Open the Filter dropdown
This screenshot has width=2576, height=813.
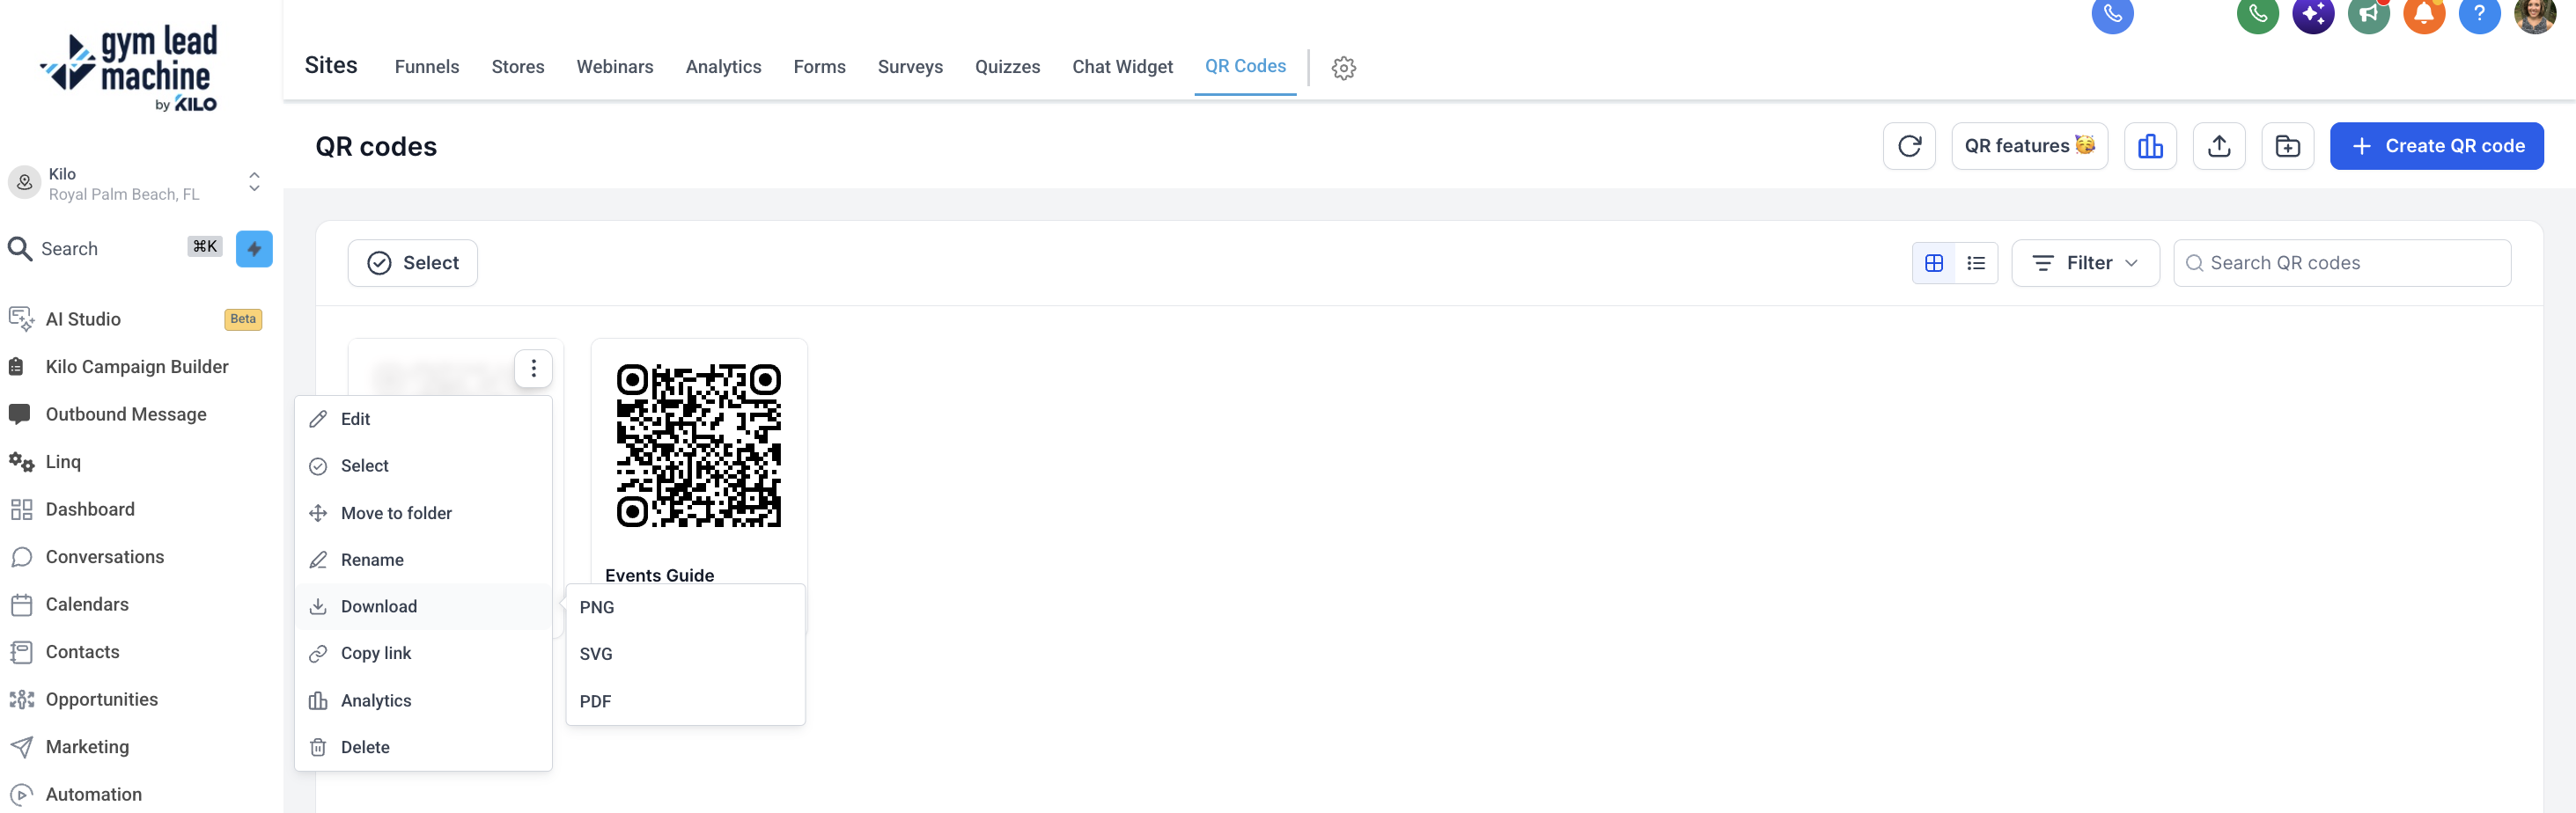(x=2085, y=263)
